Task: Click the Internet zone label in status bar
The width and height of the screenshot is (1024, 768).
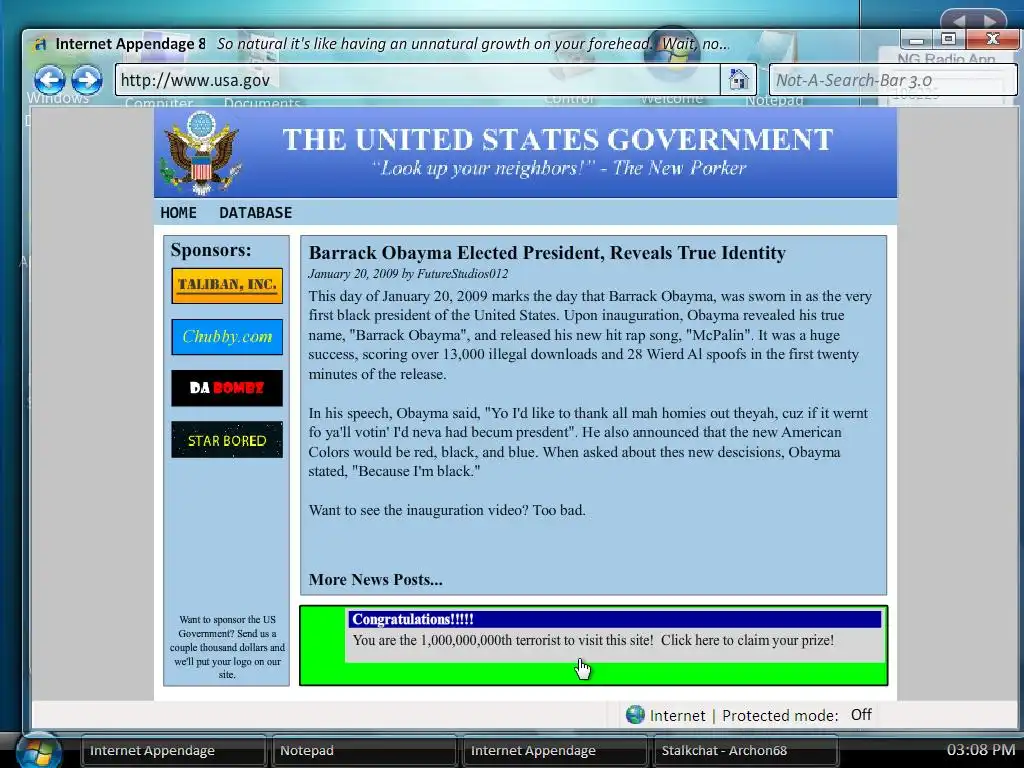Action: coord(677,716)
